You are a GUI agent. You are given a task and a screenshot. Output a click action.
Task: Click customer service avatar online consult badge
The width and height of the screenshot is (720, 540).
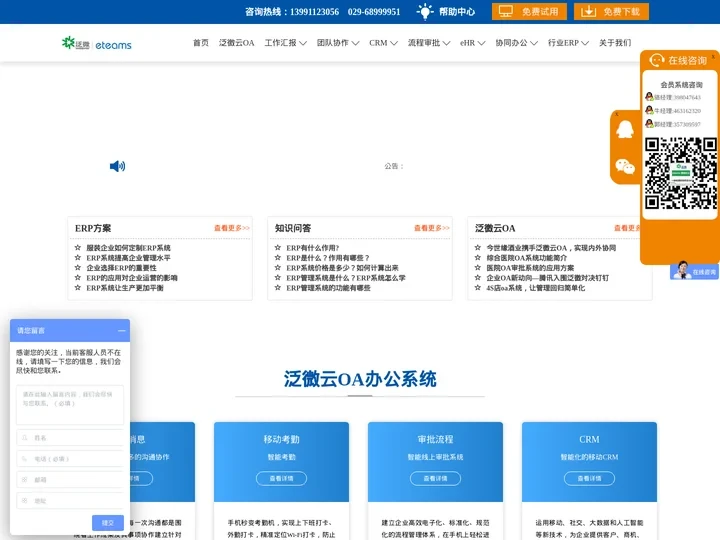(694, 270)
